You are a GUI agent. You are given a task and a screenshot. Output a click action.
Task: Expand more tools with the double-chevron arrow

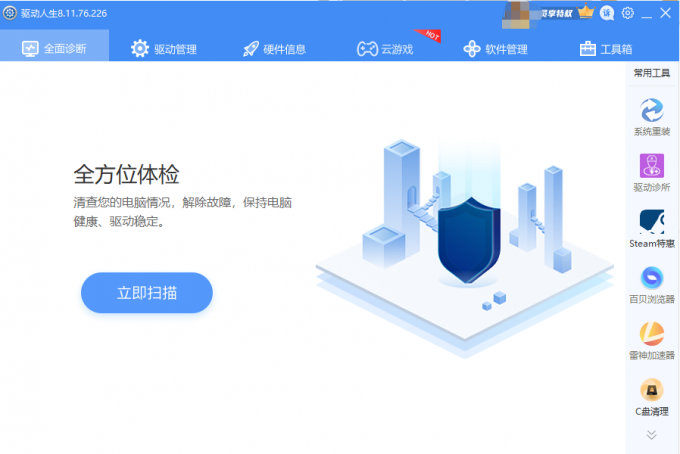pos(651,434)
